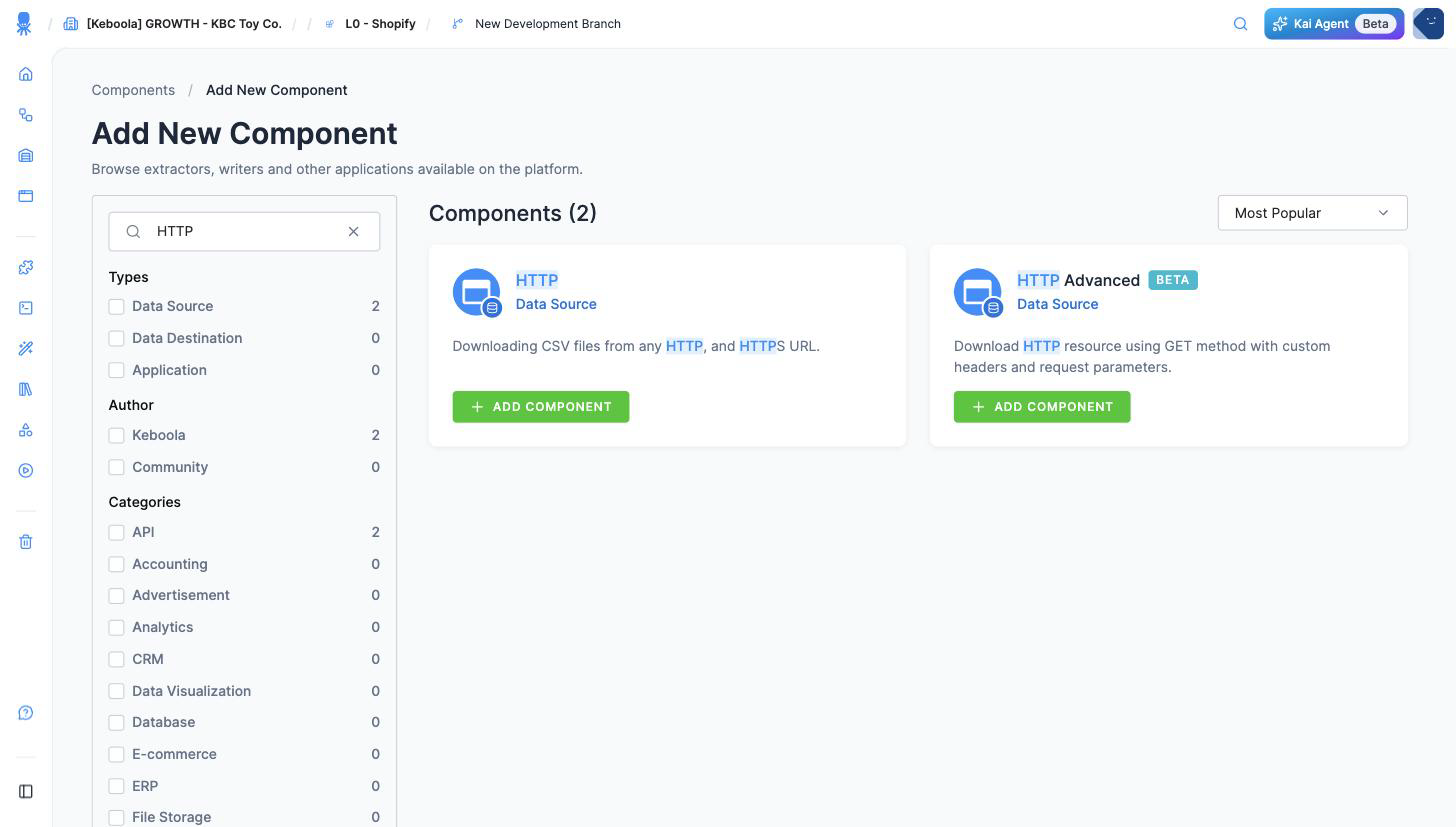Open the window-shaped sidebar icon below Storage
Screen dimensions: 1456x827
pyautogui.click(x=26, y=196)
